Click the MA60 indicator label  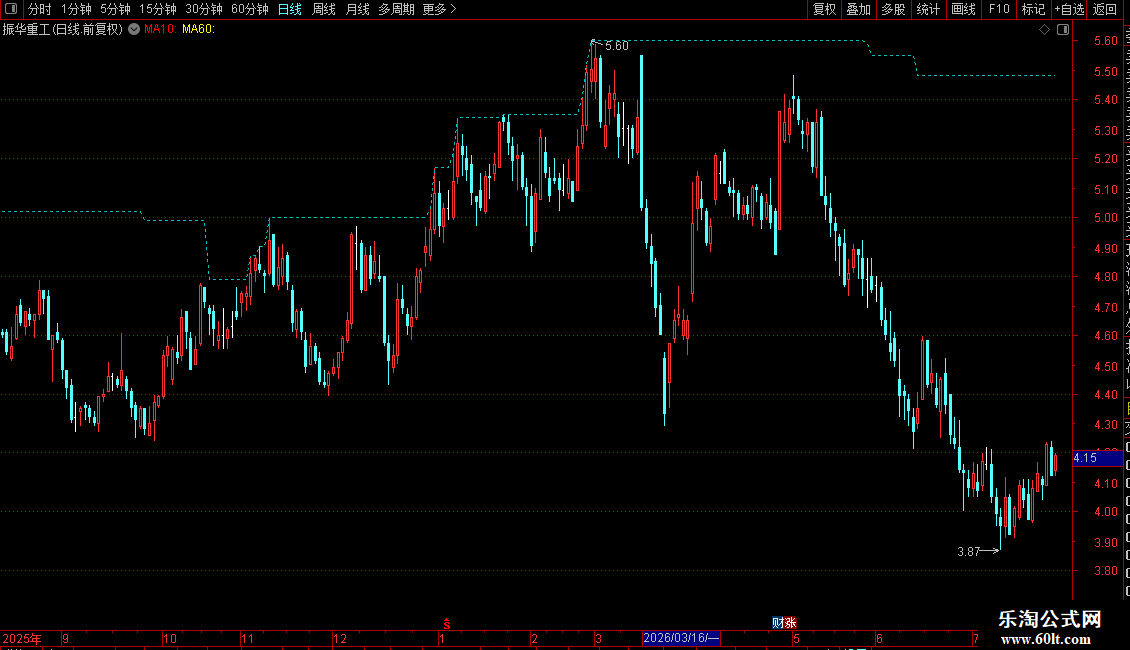click(198, 30)
